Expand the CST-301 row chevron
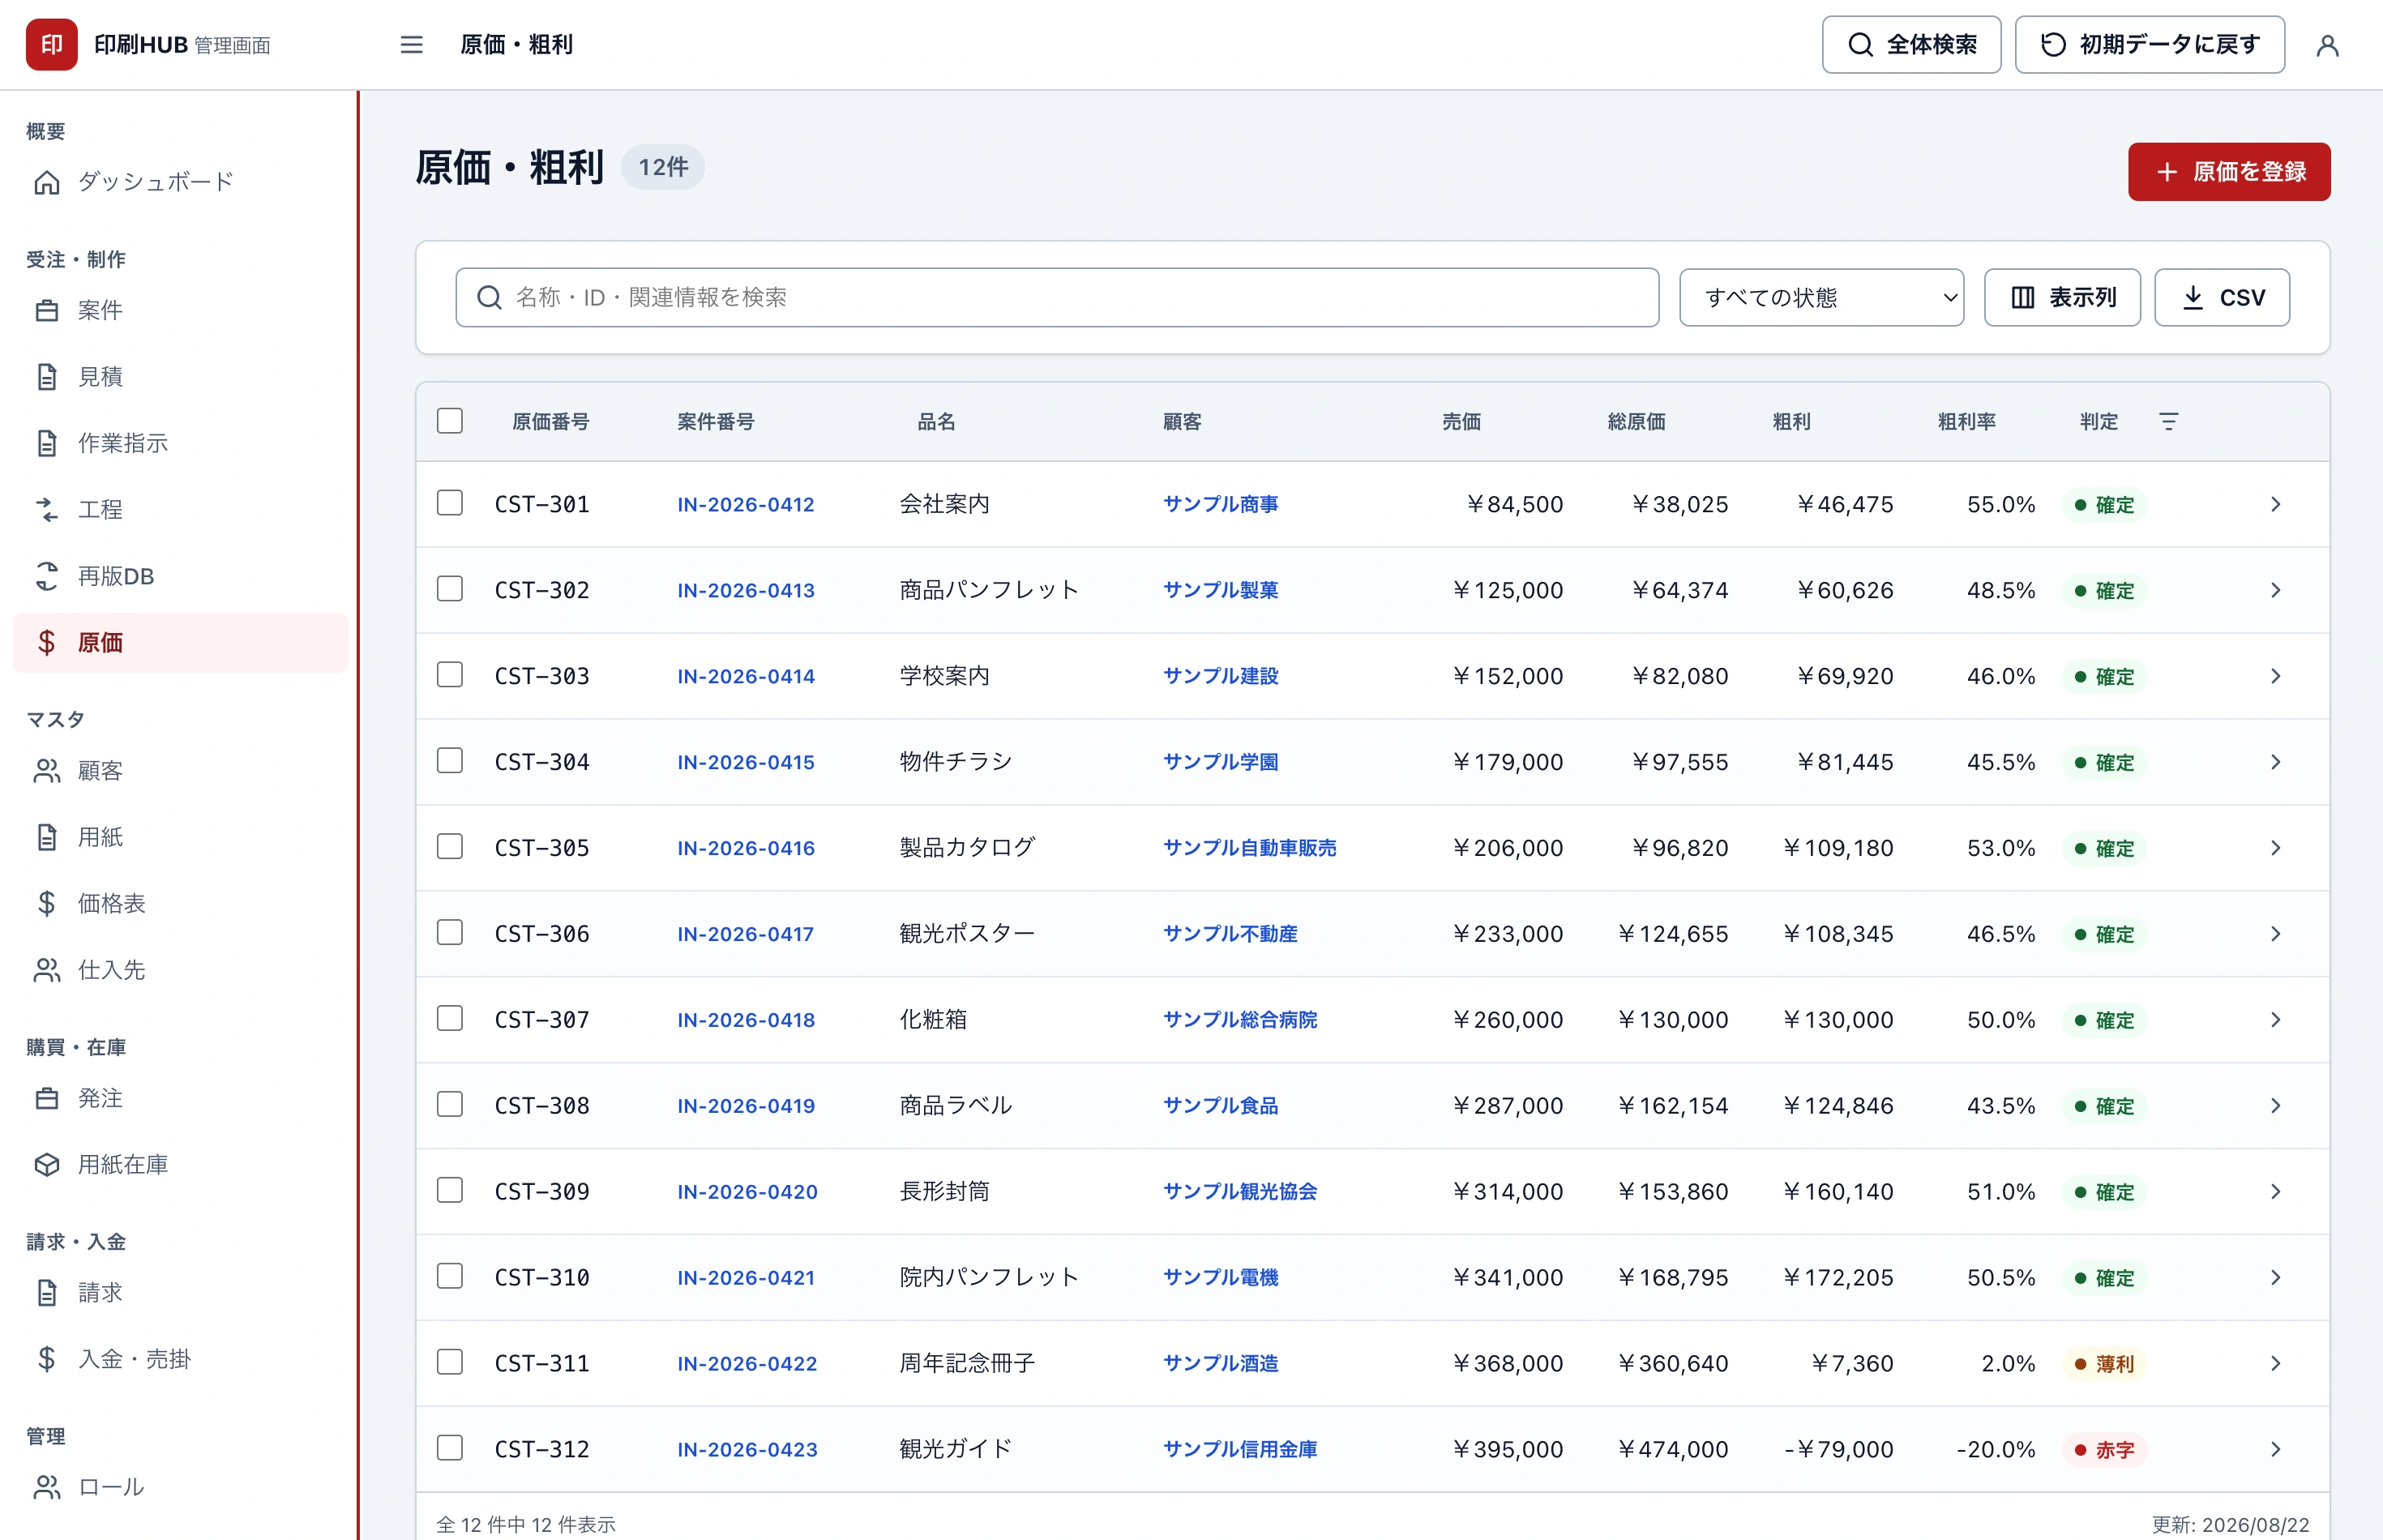 point(2275,505)
